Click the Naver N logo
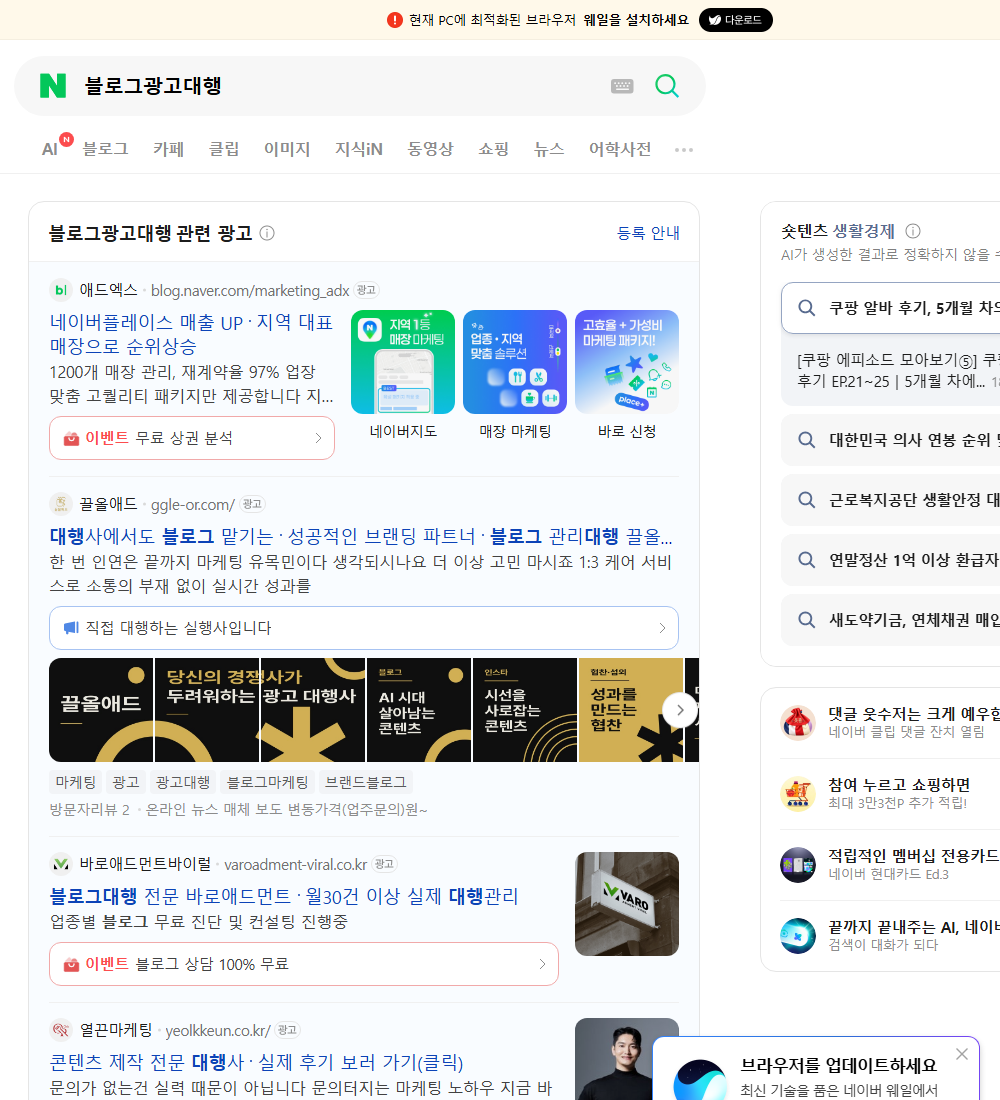 [x=53, y=86]
